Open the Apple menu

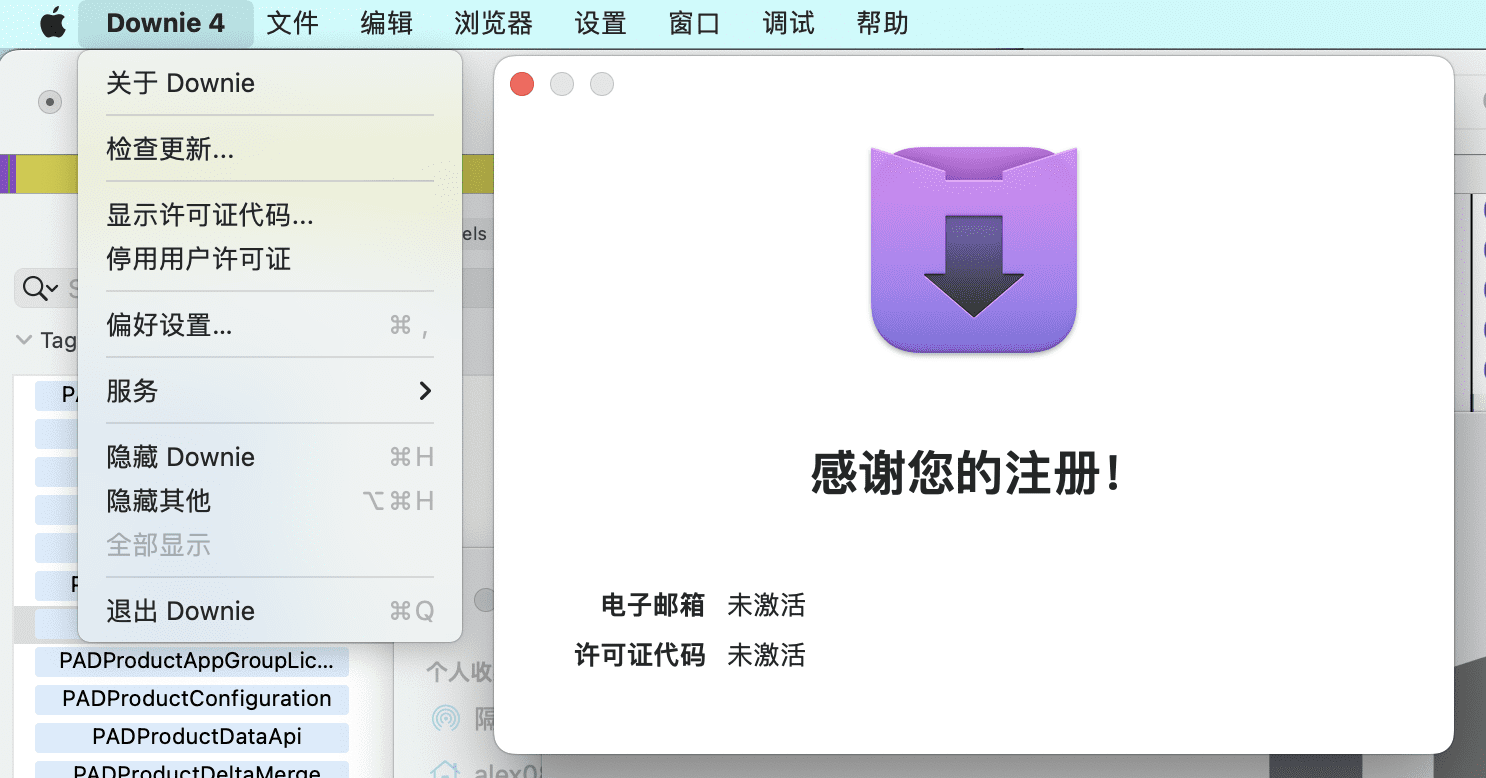52,23
